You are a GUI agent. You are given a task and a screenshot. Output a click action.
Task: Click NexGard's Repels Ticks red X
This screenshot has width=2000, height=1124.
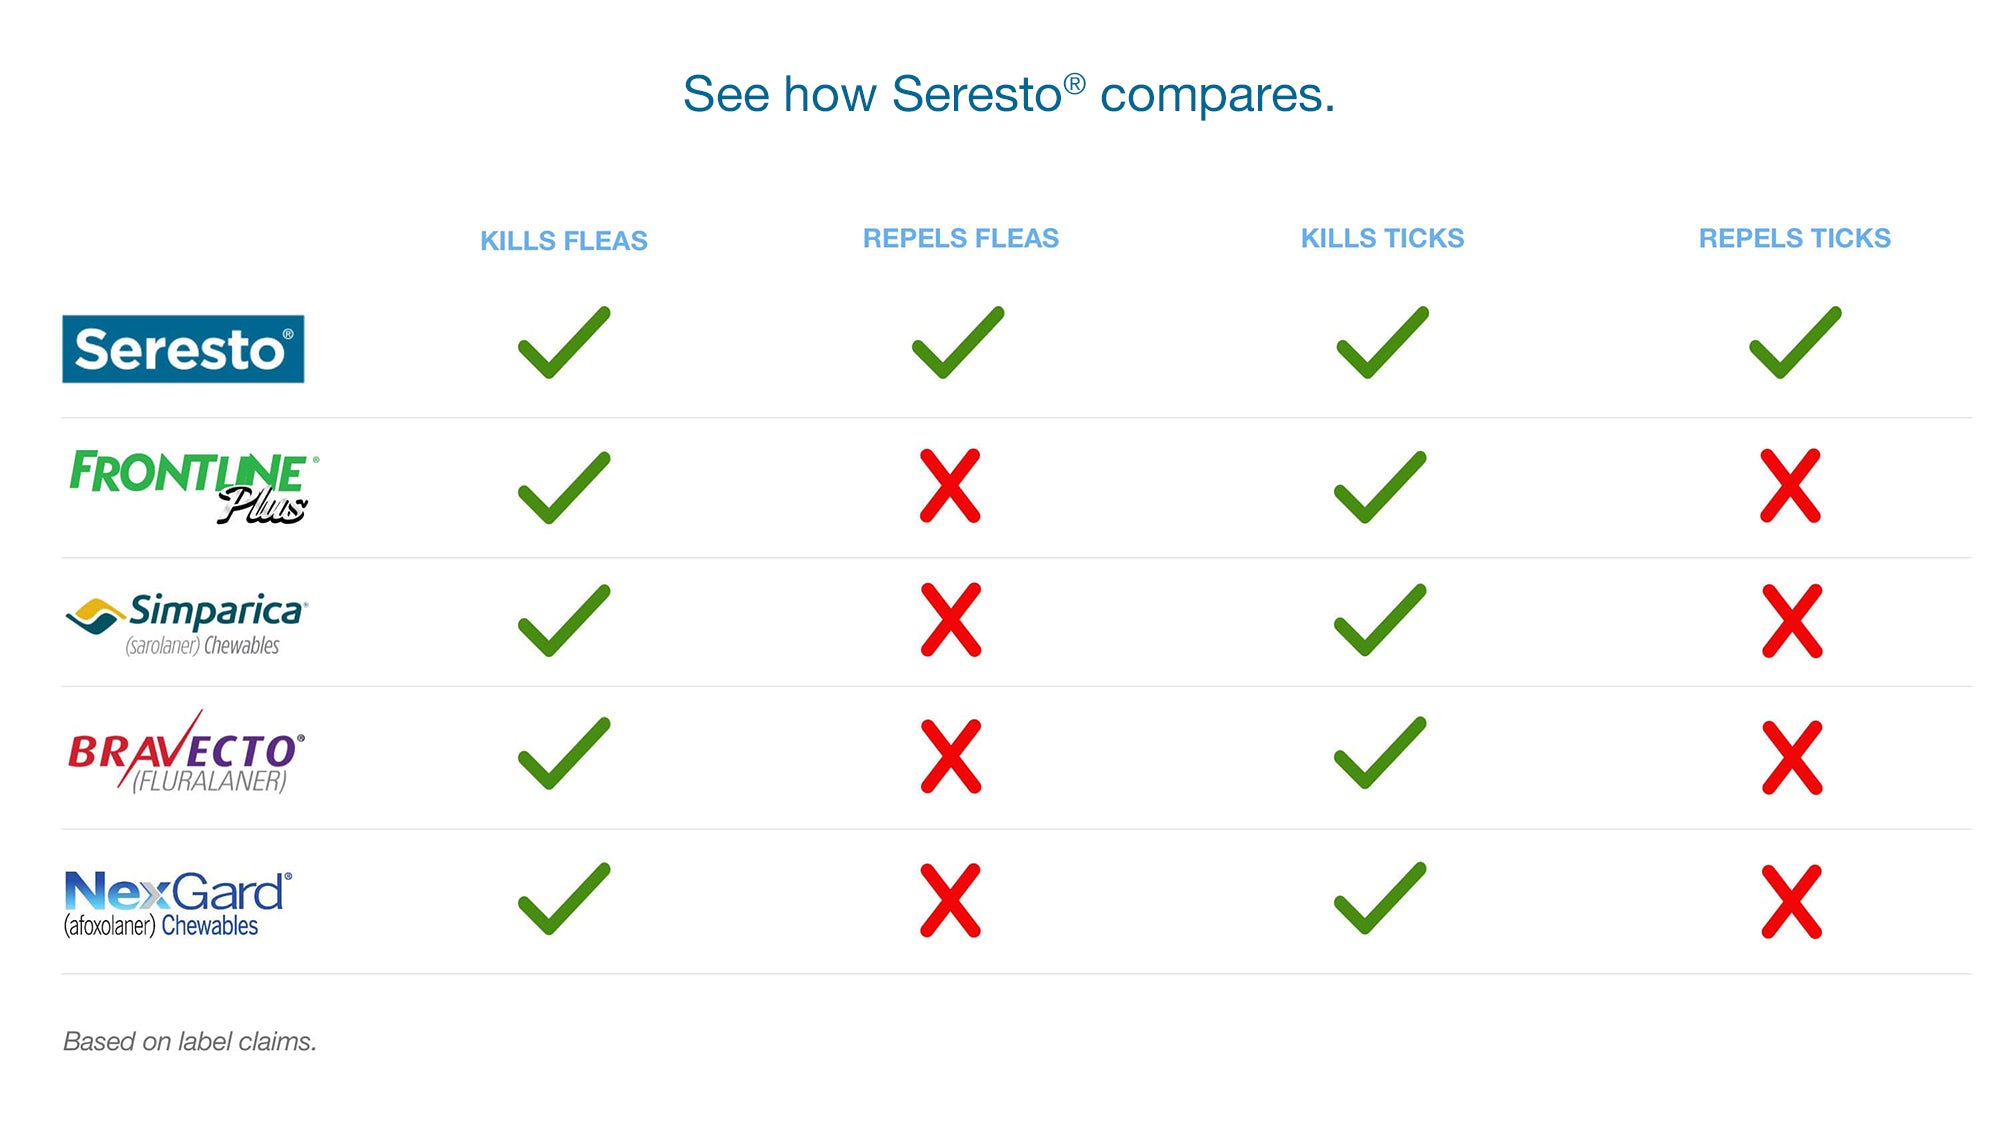tap(1791, 902)
